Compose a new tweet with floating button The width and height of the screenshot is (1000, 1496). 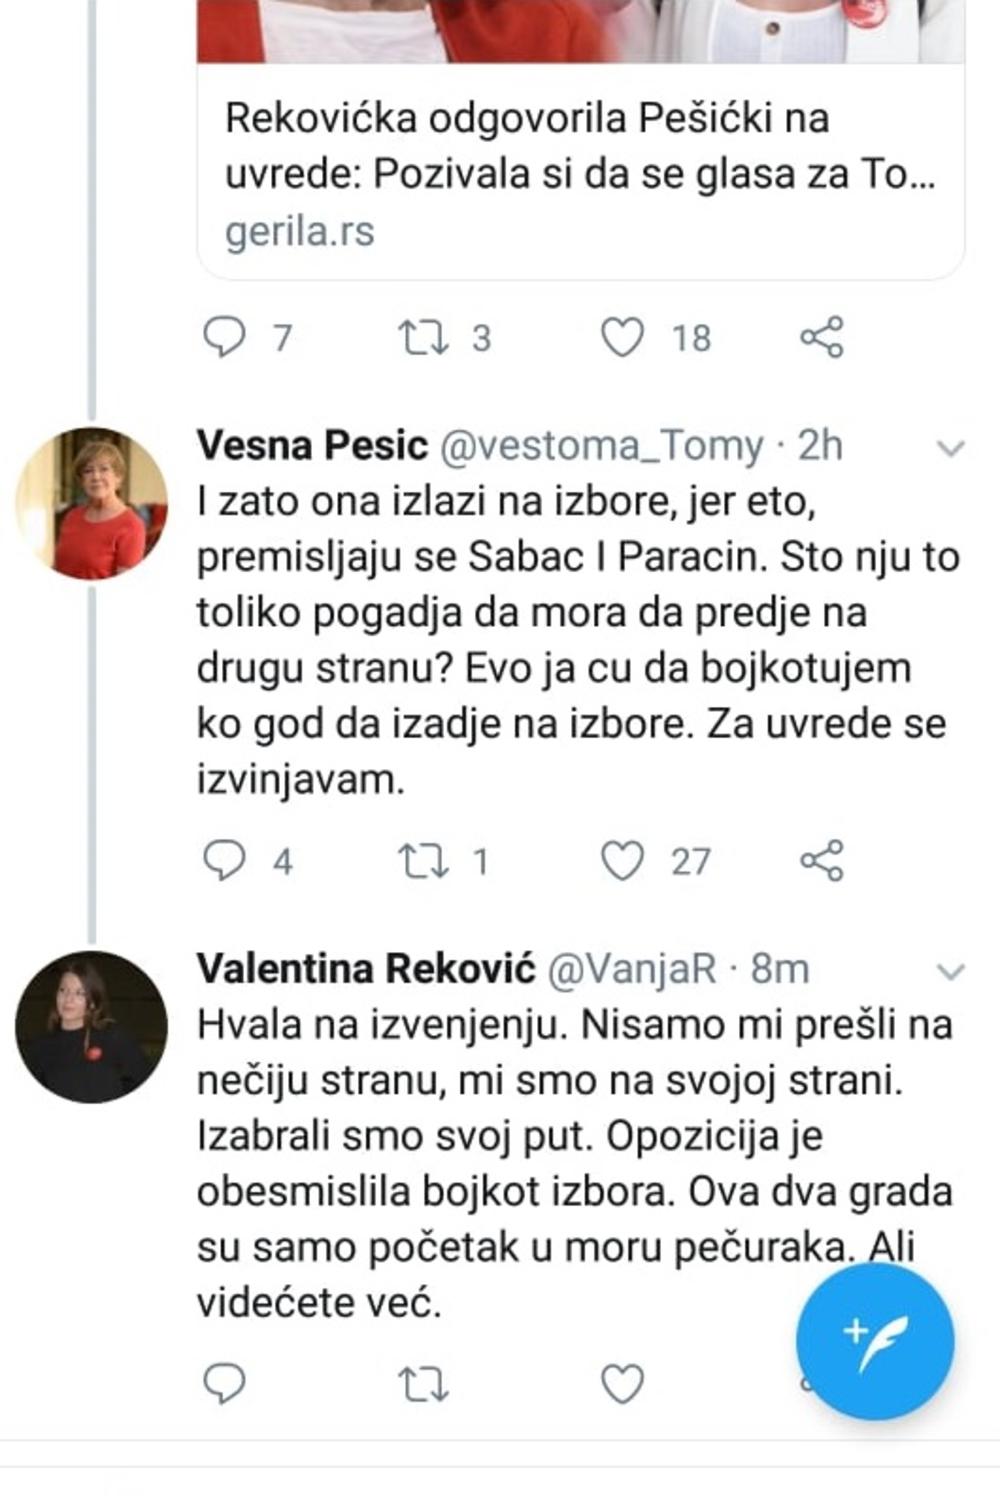(875, 1340)
